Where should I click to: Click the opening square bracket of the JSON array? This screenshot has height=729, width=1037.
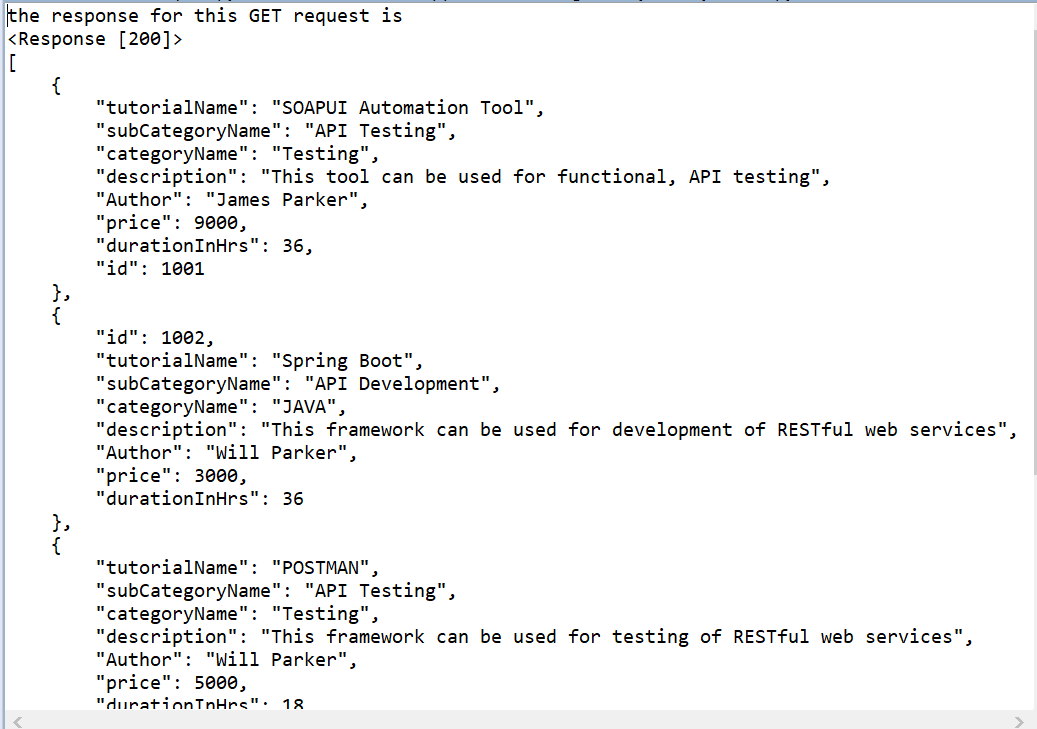(12, 63)
